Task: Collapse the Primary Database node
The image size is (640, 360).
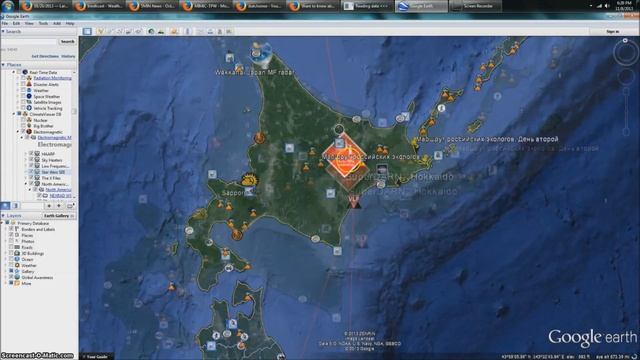Action: coord(2,223)
